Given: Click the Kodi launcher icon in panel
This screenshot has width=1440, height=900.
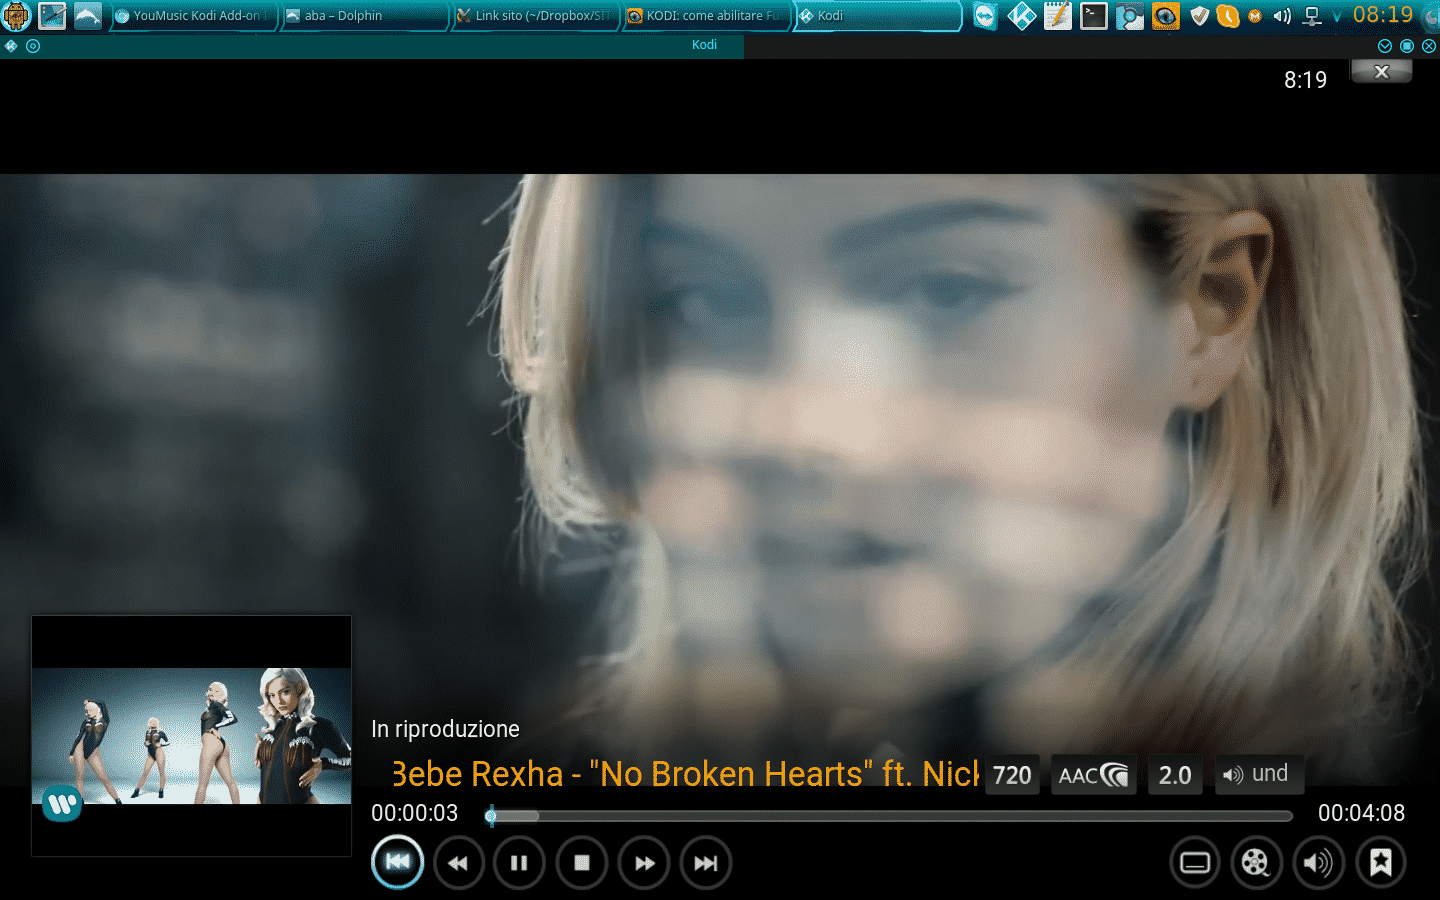Looking at the screenshot, I should click(x=1021, y=16).
